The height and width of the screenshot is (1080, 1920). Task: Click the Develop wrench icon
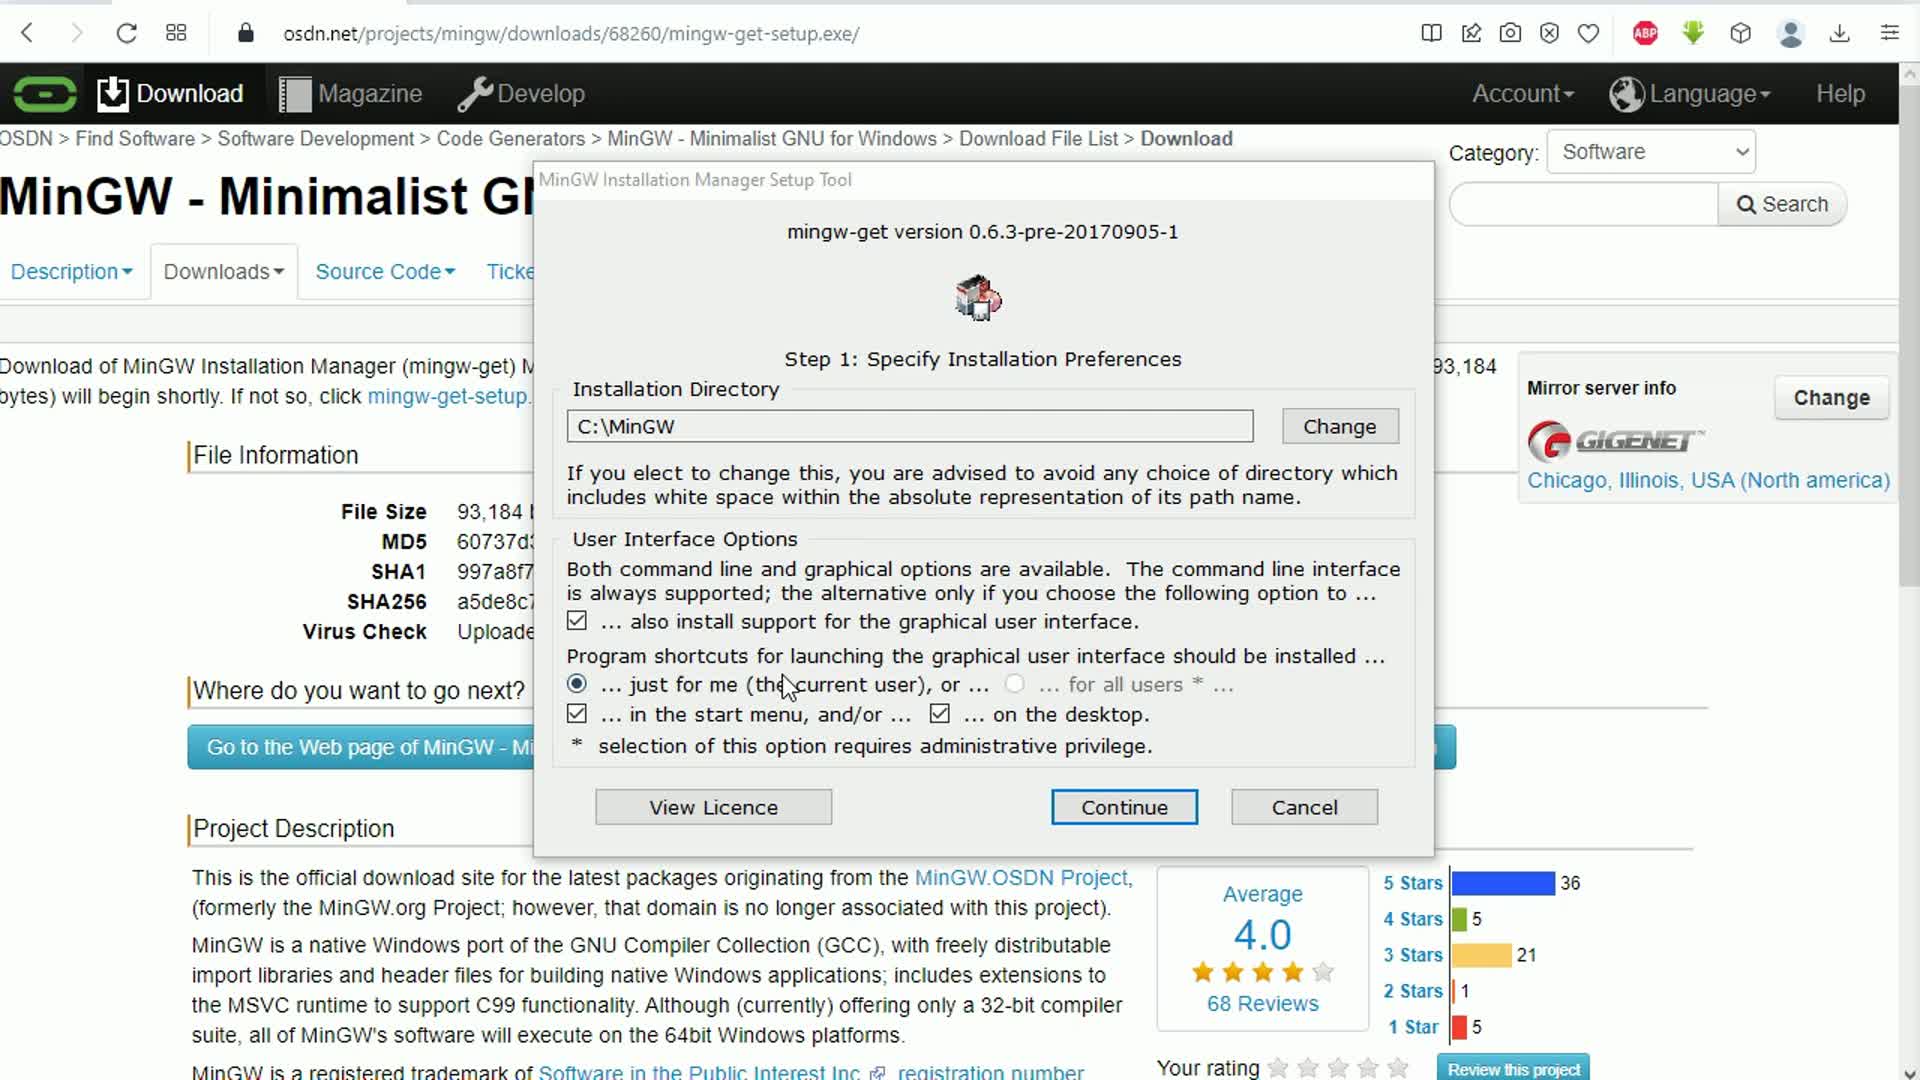click(x=475, y=94)
